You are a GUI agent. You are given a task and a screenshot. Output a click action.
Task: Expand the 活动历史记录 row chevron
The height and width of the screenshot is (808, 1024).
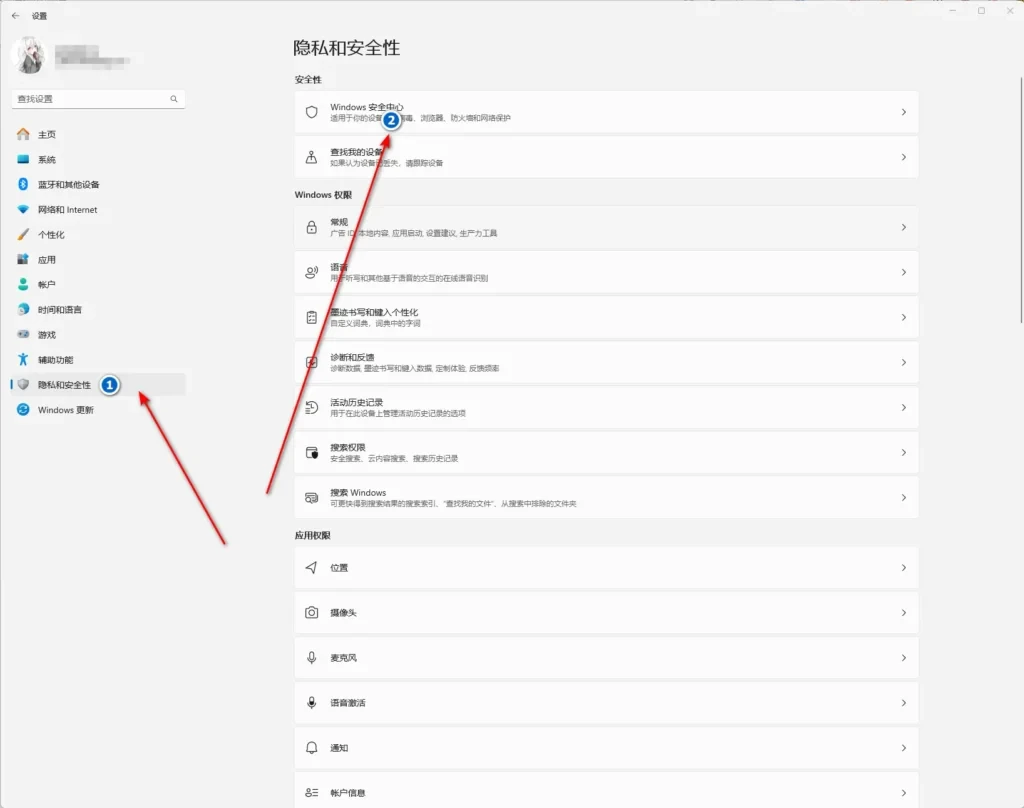tap(904, 408)
